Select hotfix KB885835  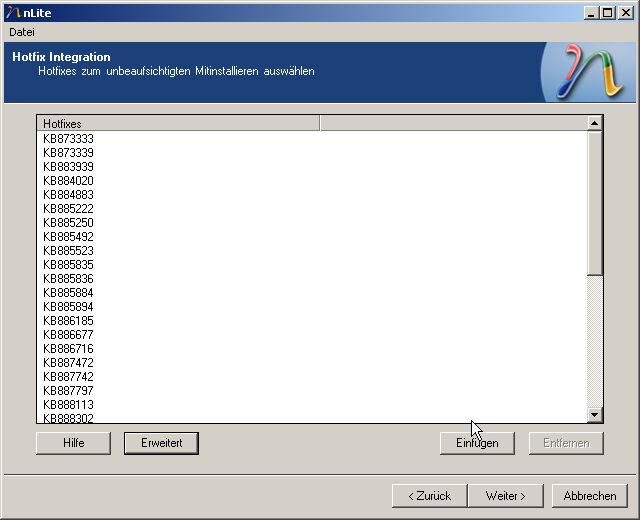pyautogui.click(x=68, y=264)
